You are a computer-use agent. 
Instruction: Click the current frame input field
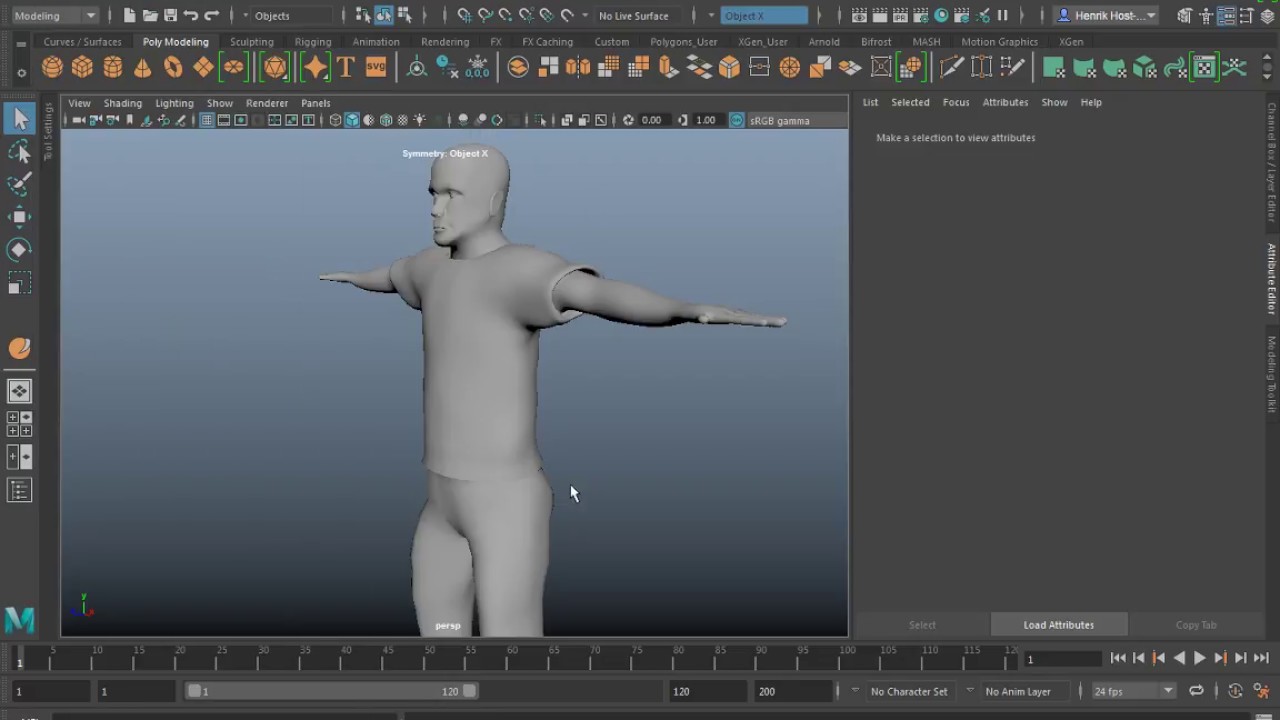pos(1064,659)
